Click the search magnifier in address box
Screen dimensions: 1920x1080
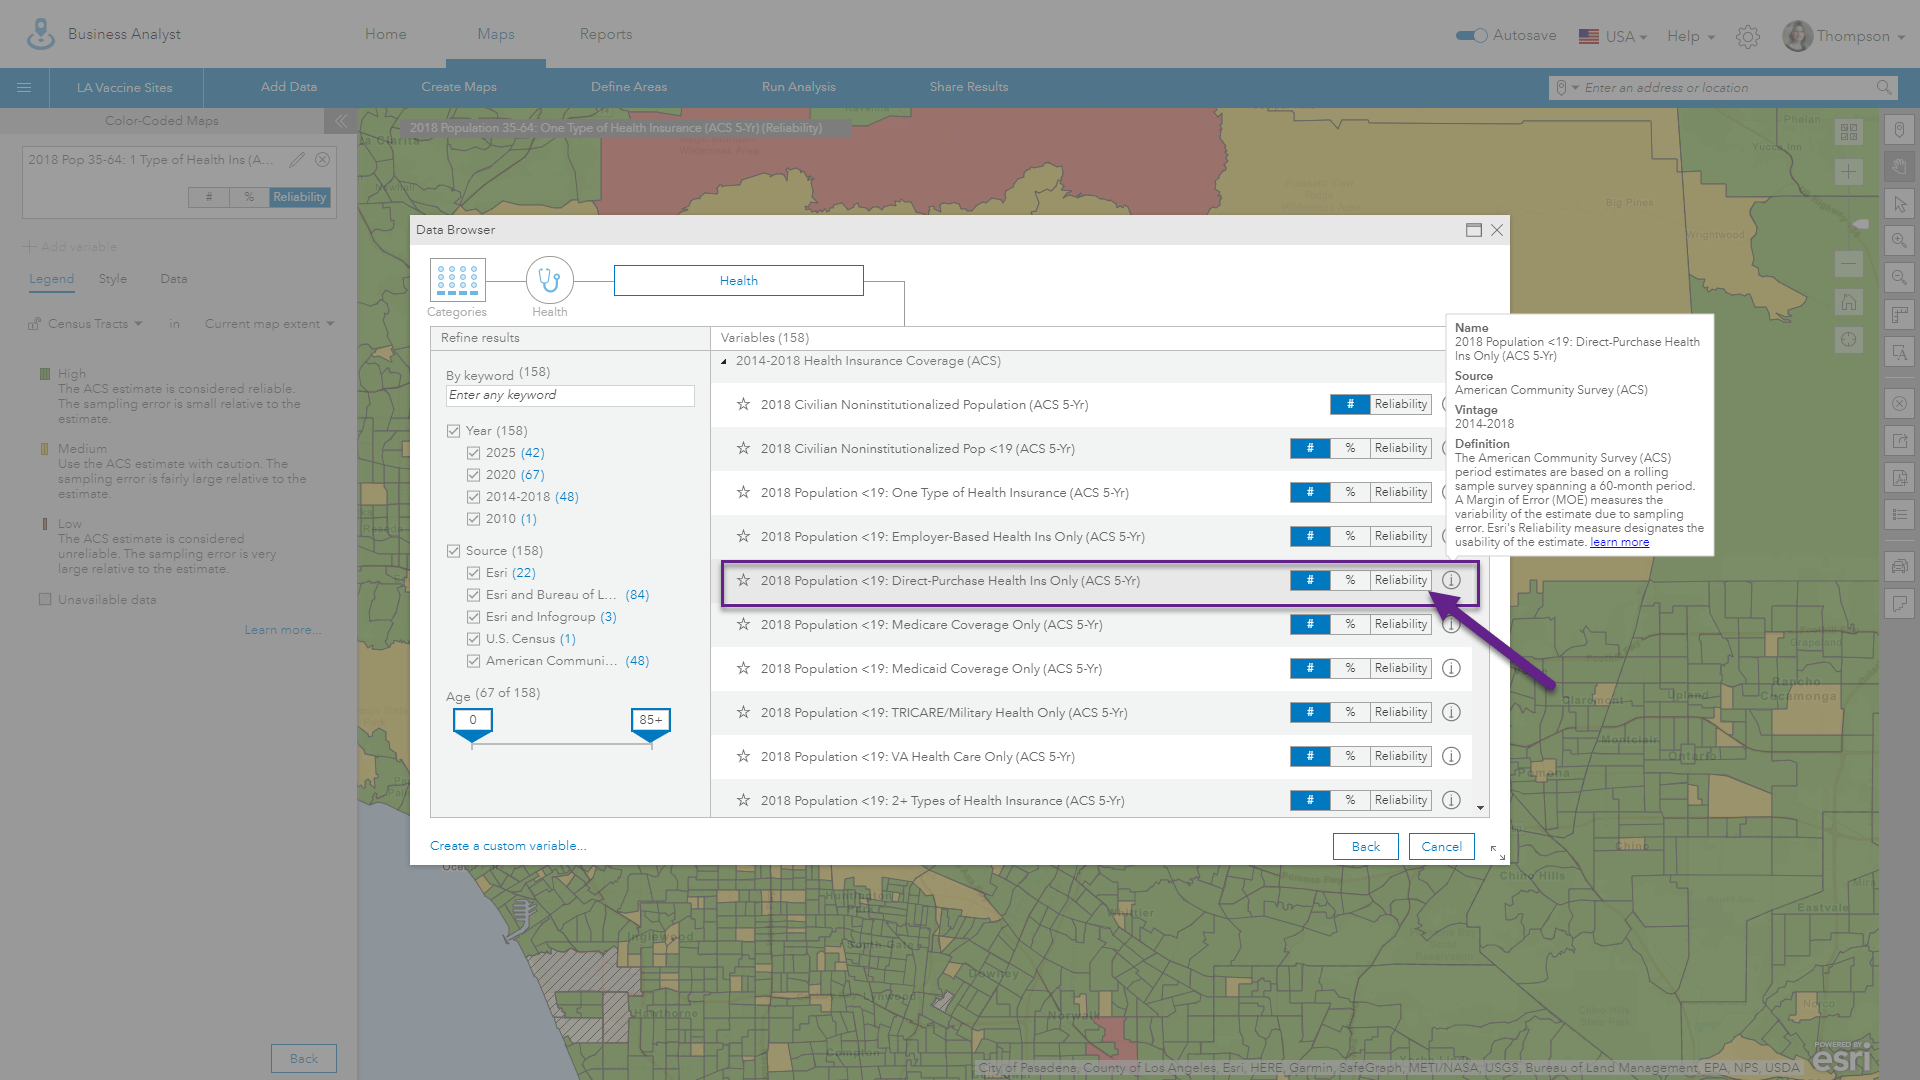point(1884,88)
